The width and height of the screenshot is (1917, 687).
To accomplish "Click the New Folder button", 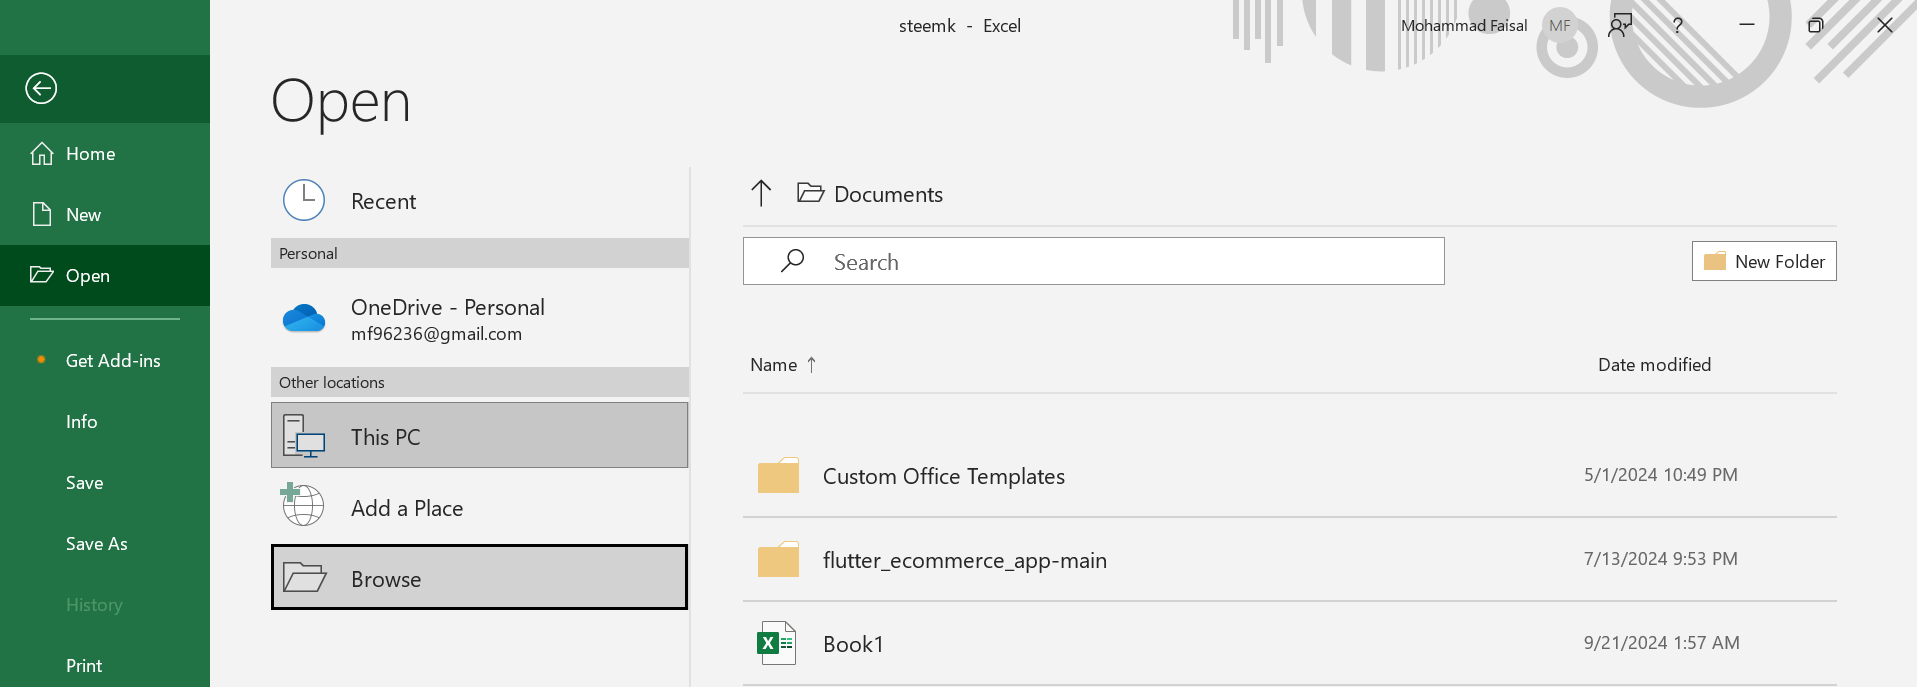I will (x=1764, y=262).
